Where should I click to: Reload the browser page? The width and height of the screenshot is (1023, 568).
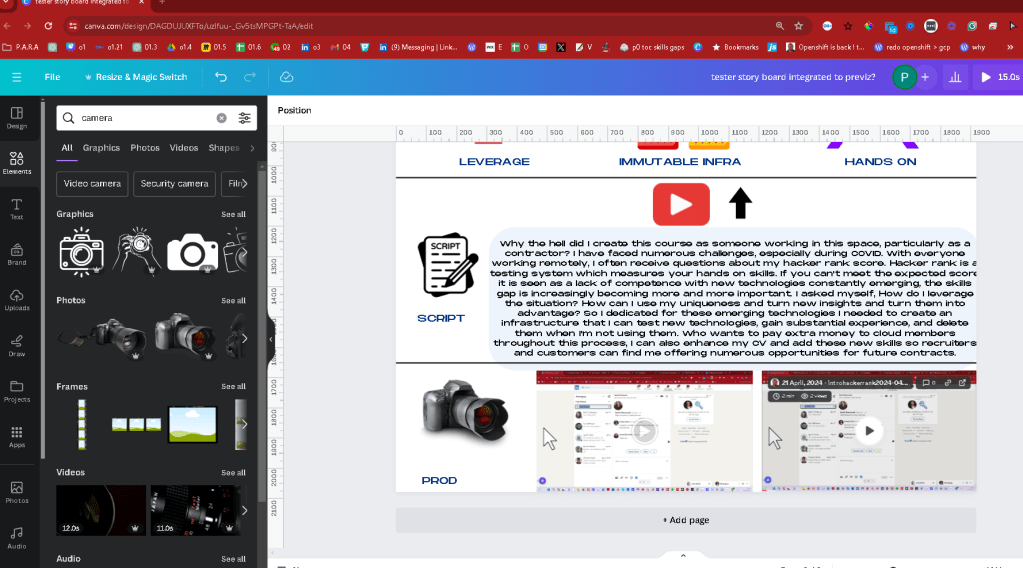48,26
